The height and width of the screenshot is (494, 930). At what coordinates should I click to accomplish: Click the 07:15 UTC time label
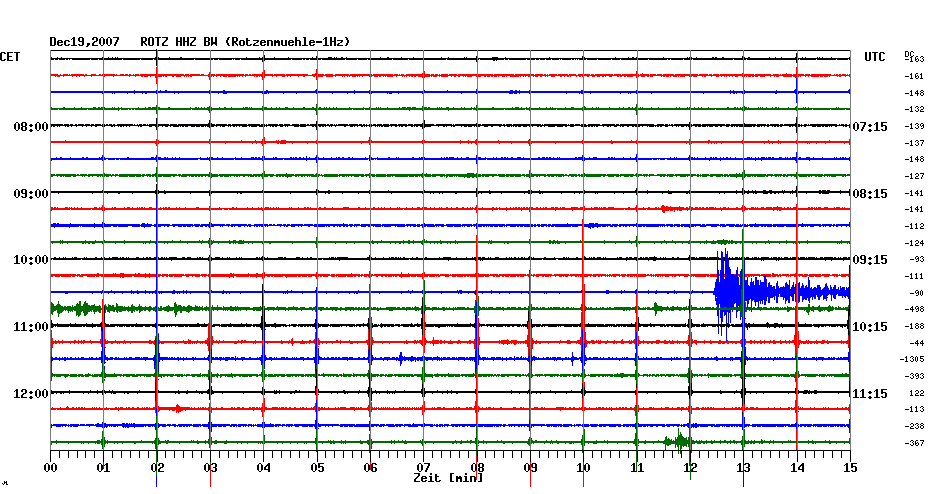click(870, 127)
